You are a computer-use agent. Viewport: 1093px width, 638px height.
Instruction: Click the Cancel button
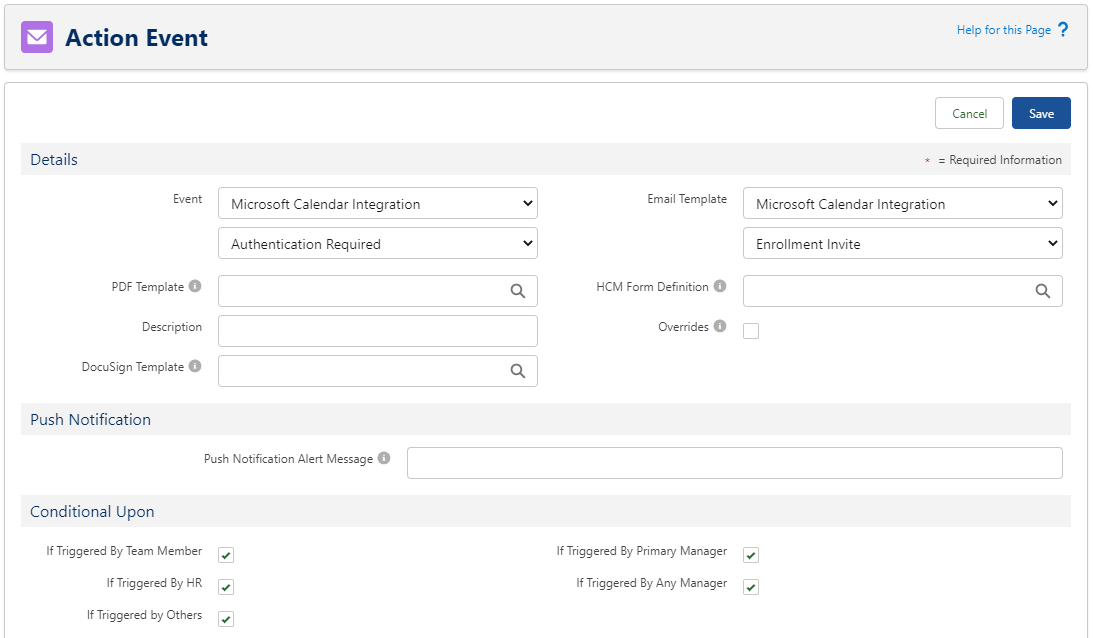(969, 114)
